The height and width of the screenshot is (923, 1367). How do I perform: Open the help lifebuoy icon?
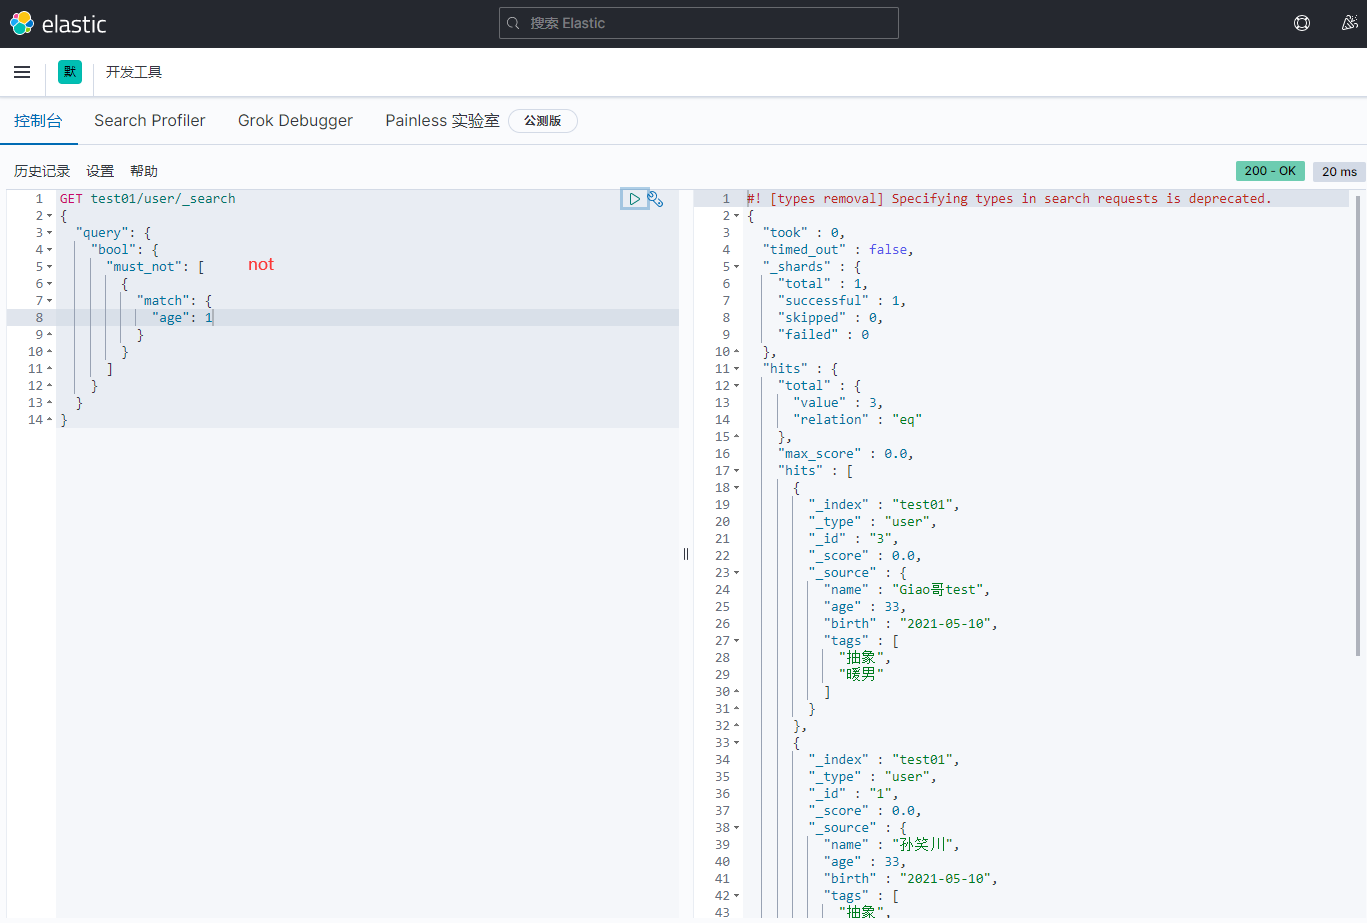(x=1302, y=23)
